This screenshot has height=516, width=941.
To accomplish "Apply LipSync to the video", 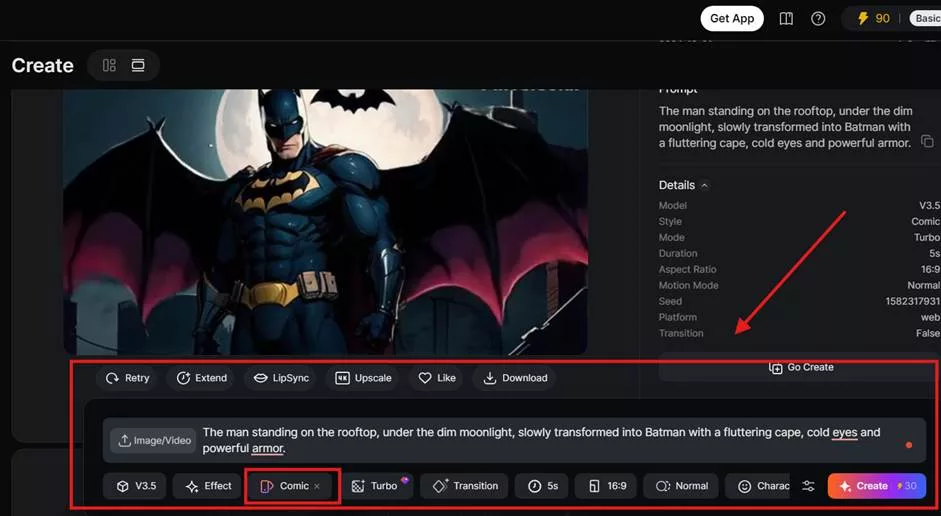I will (x=281, y=378).
